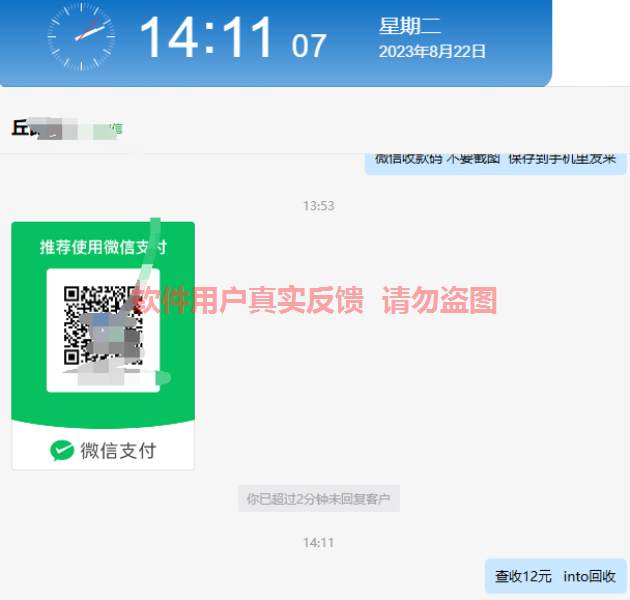Screen dimensions: 630x600
Task: Select the message 查收12元 into回收
Action: point(556,576)
